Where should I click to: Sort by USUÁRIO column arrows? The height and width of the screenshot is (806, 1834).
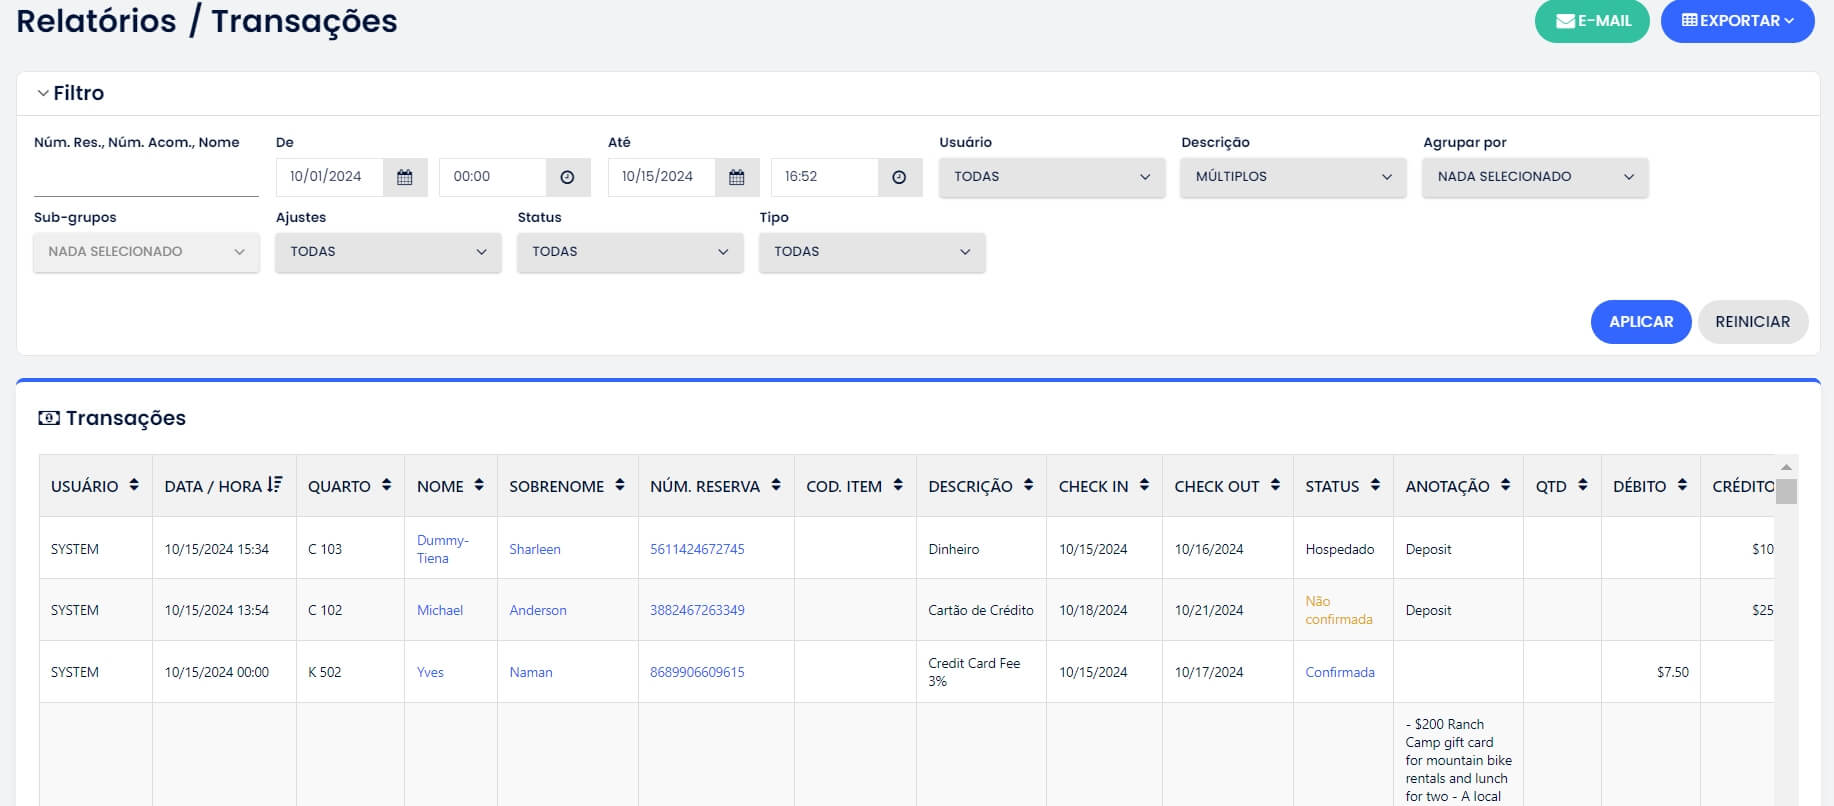pos(134,485)
